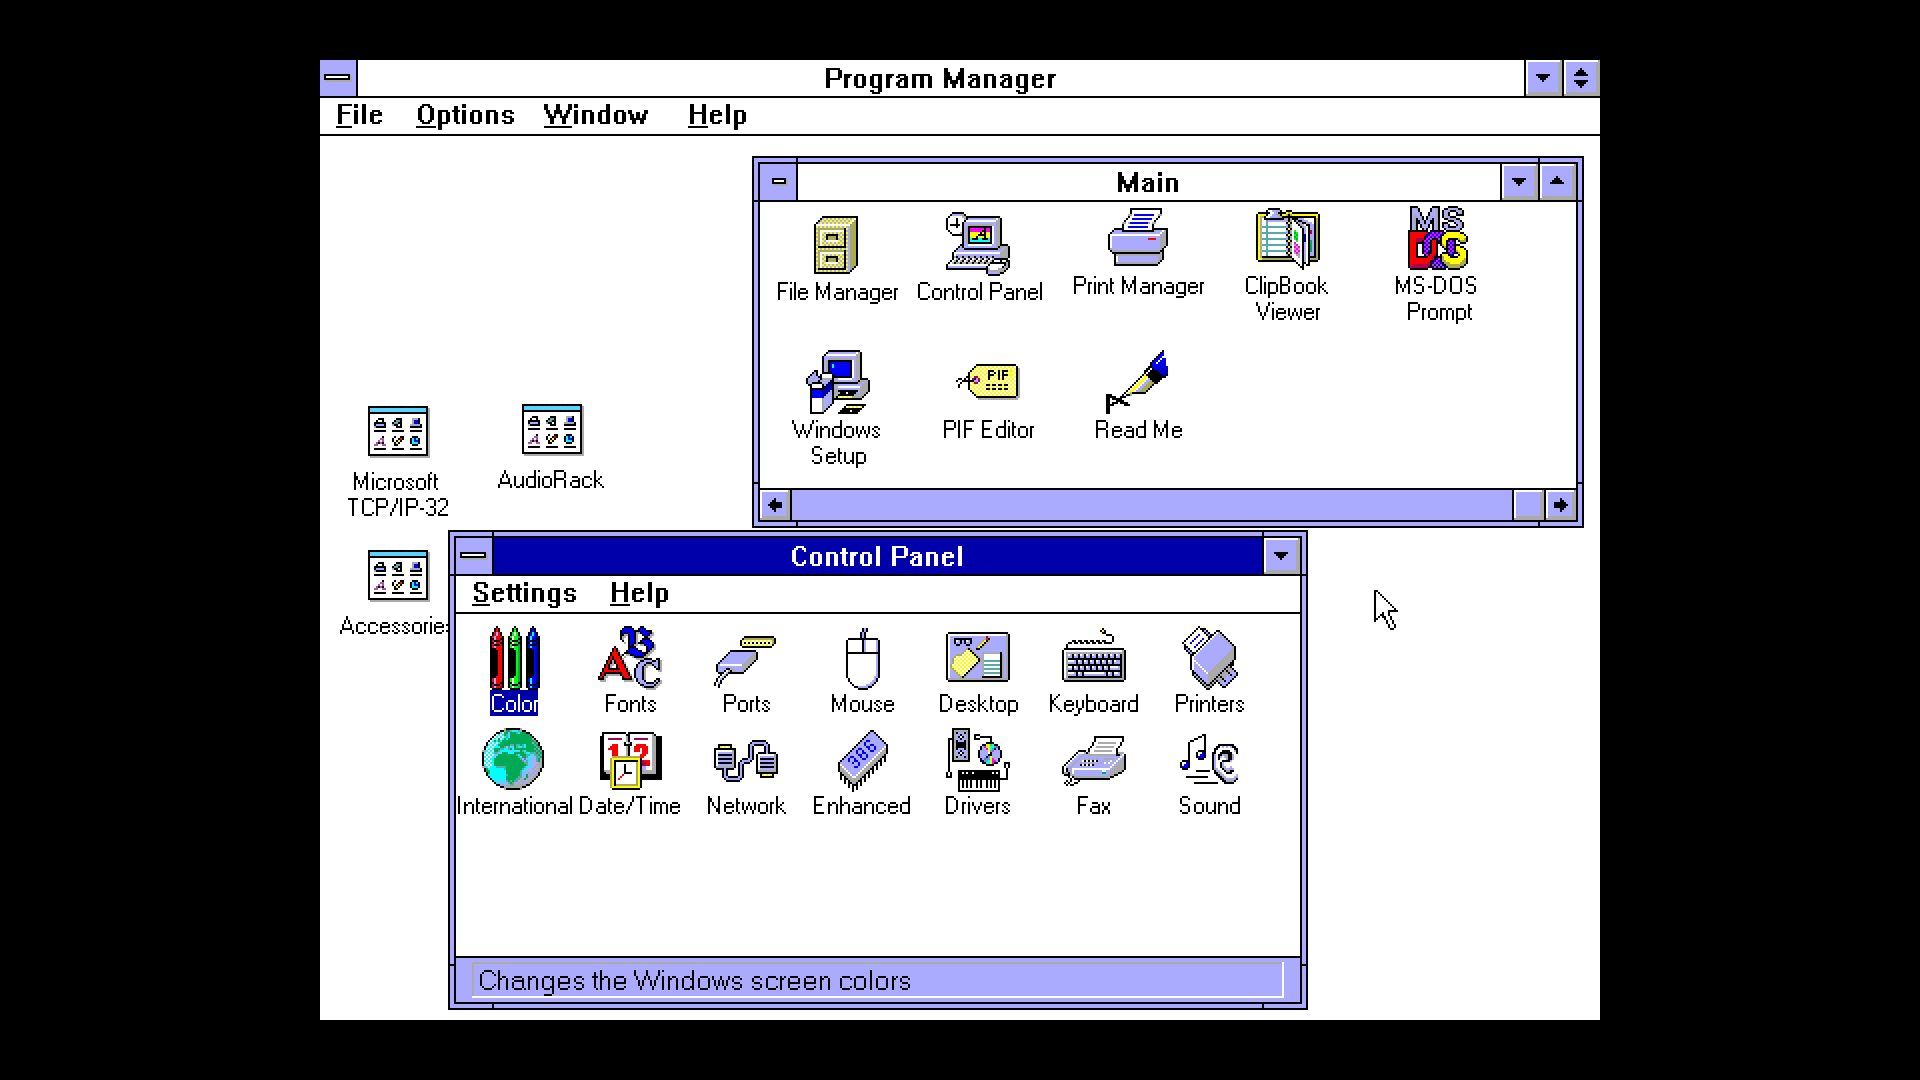Open the Options menu in Program Manager
1920x1080 pixels.
click(465, 115)
